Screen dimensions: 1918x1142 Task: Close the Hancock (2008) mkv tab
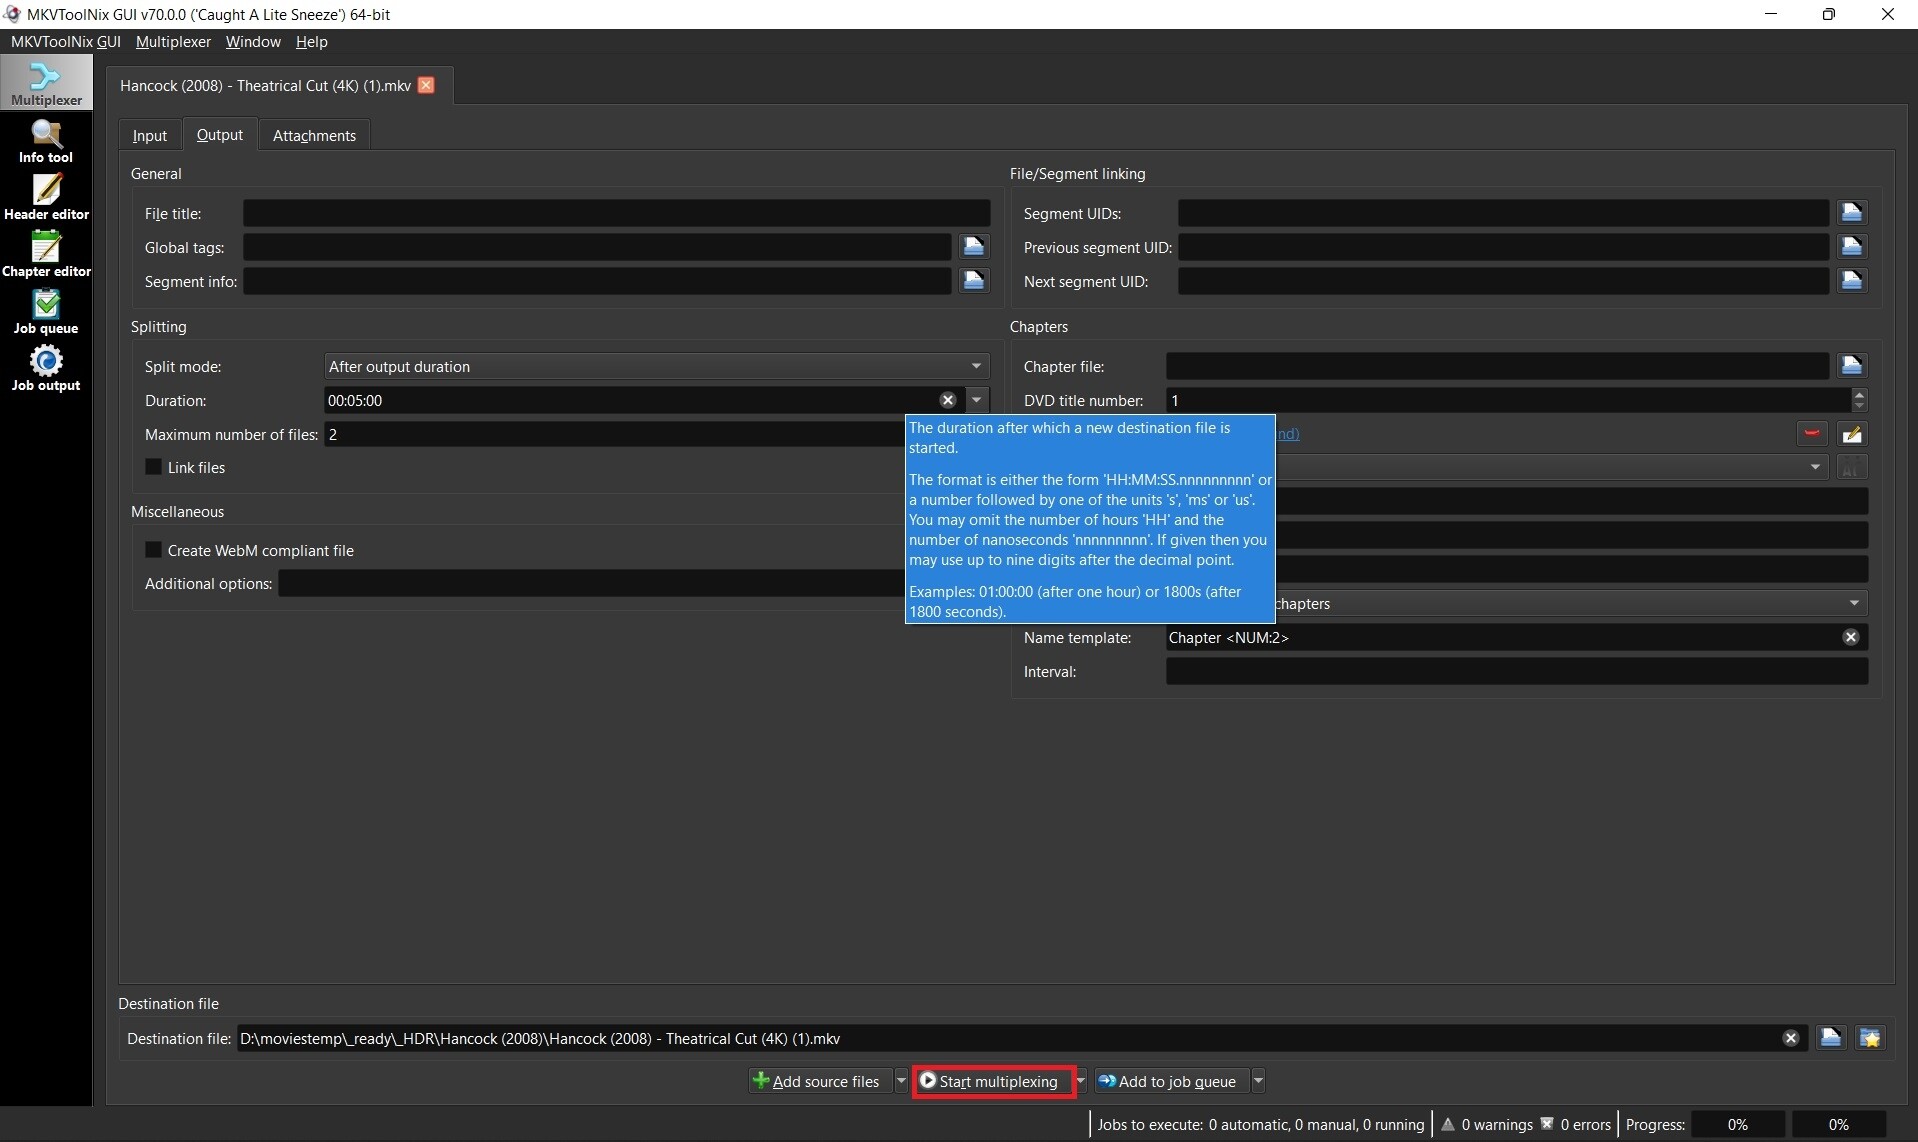(426, 85)
